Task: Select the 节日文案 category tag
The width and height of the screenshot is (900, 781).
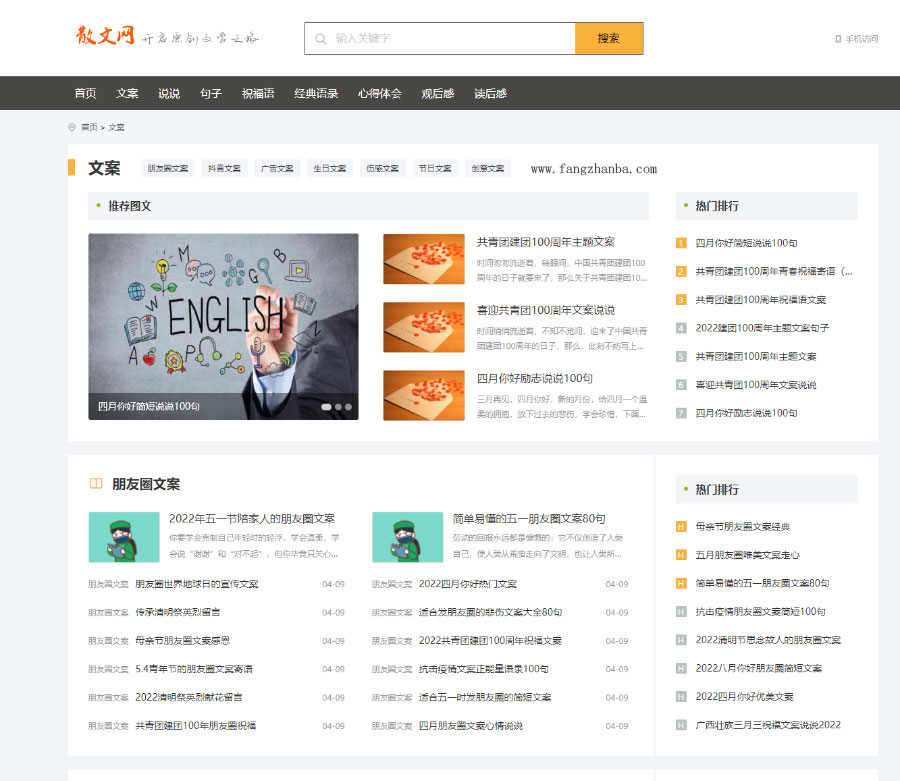Action: click(x=435, y=168)
